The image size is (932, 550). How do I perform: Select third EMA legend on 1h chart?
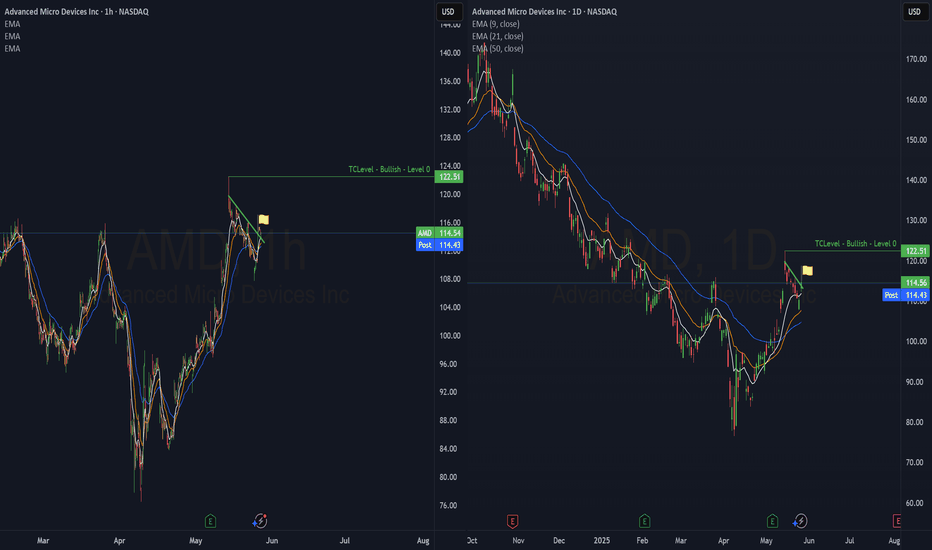coord(12,49)
